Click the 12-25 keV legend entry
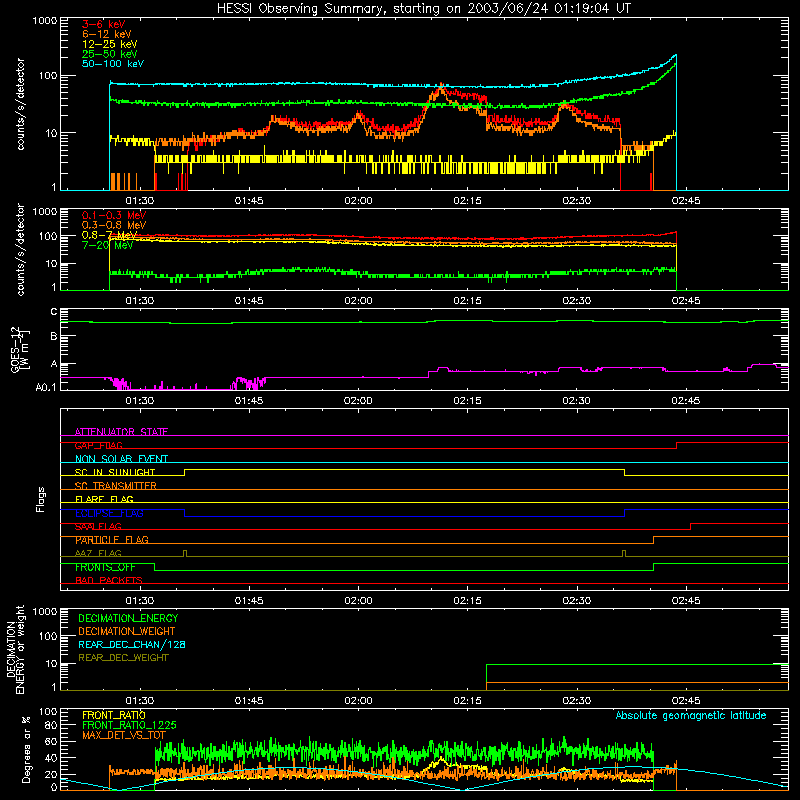This screenshot has width=800, height=800. pos(110,44)
